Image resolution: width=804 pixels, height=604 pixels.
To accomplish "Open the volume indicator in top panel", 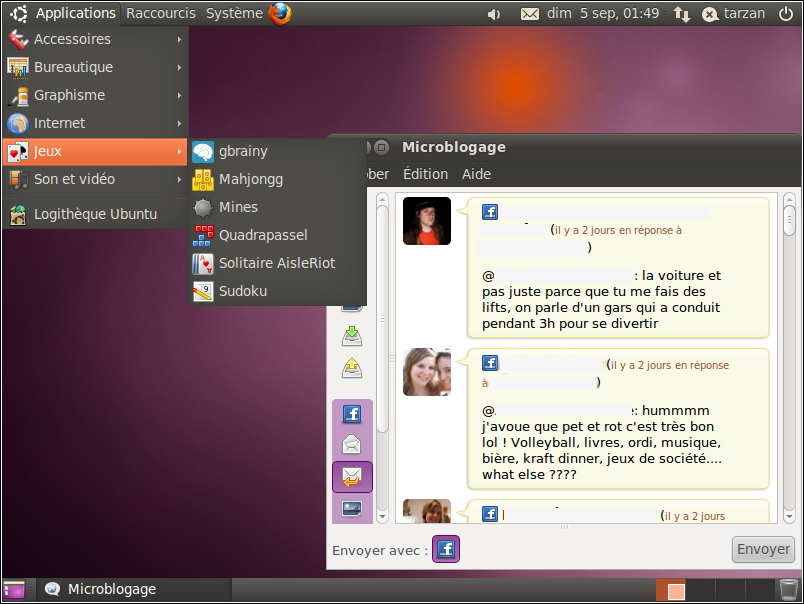I will pos(493,14).
